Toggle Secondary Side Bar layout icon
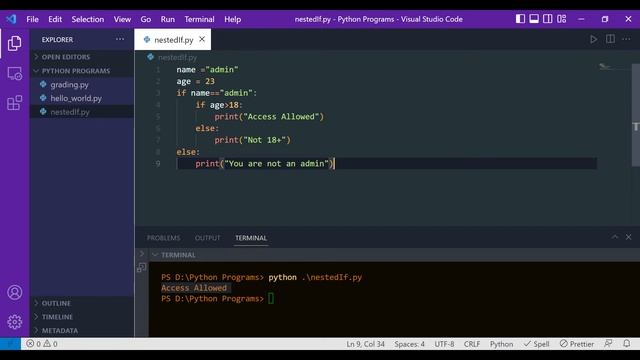Viewport: 640px width, 360px height. 548,19
